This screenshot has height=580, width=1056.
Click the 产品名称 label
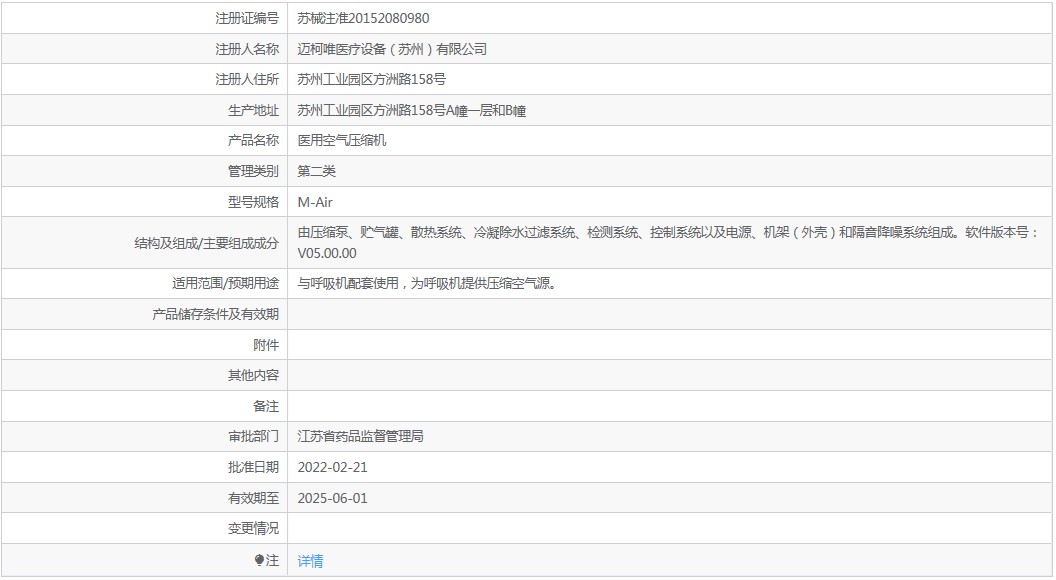pyautogui.click(x=253, y=140)
